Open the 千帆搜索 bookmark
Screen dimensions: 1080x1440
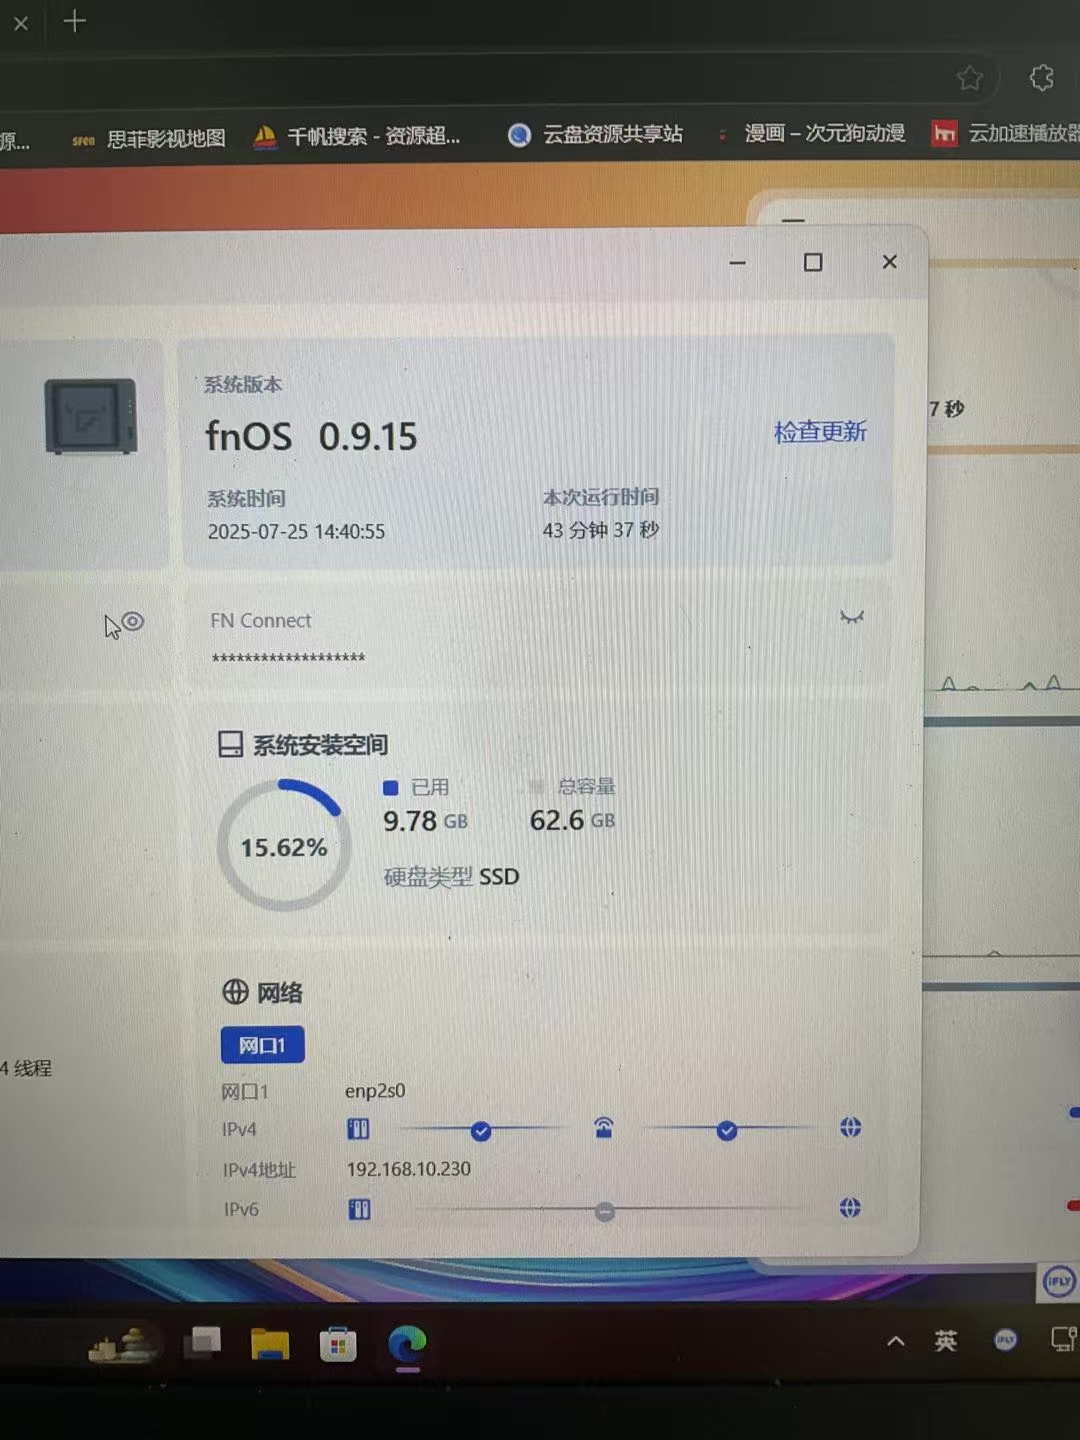tap(357, 136)
